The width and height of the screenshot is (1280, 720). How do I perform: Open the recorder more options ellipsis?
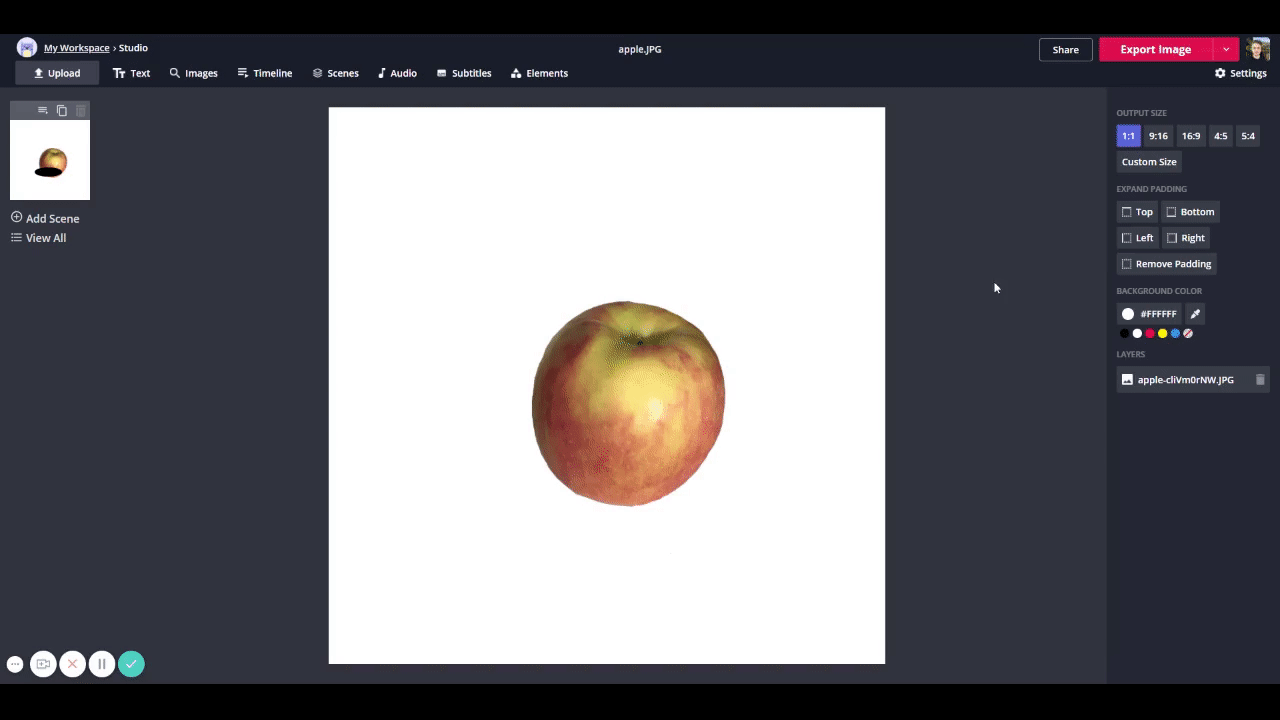pos(15,664)
